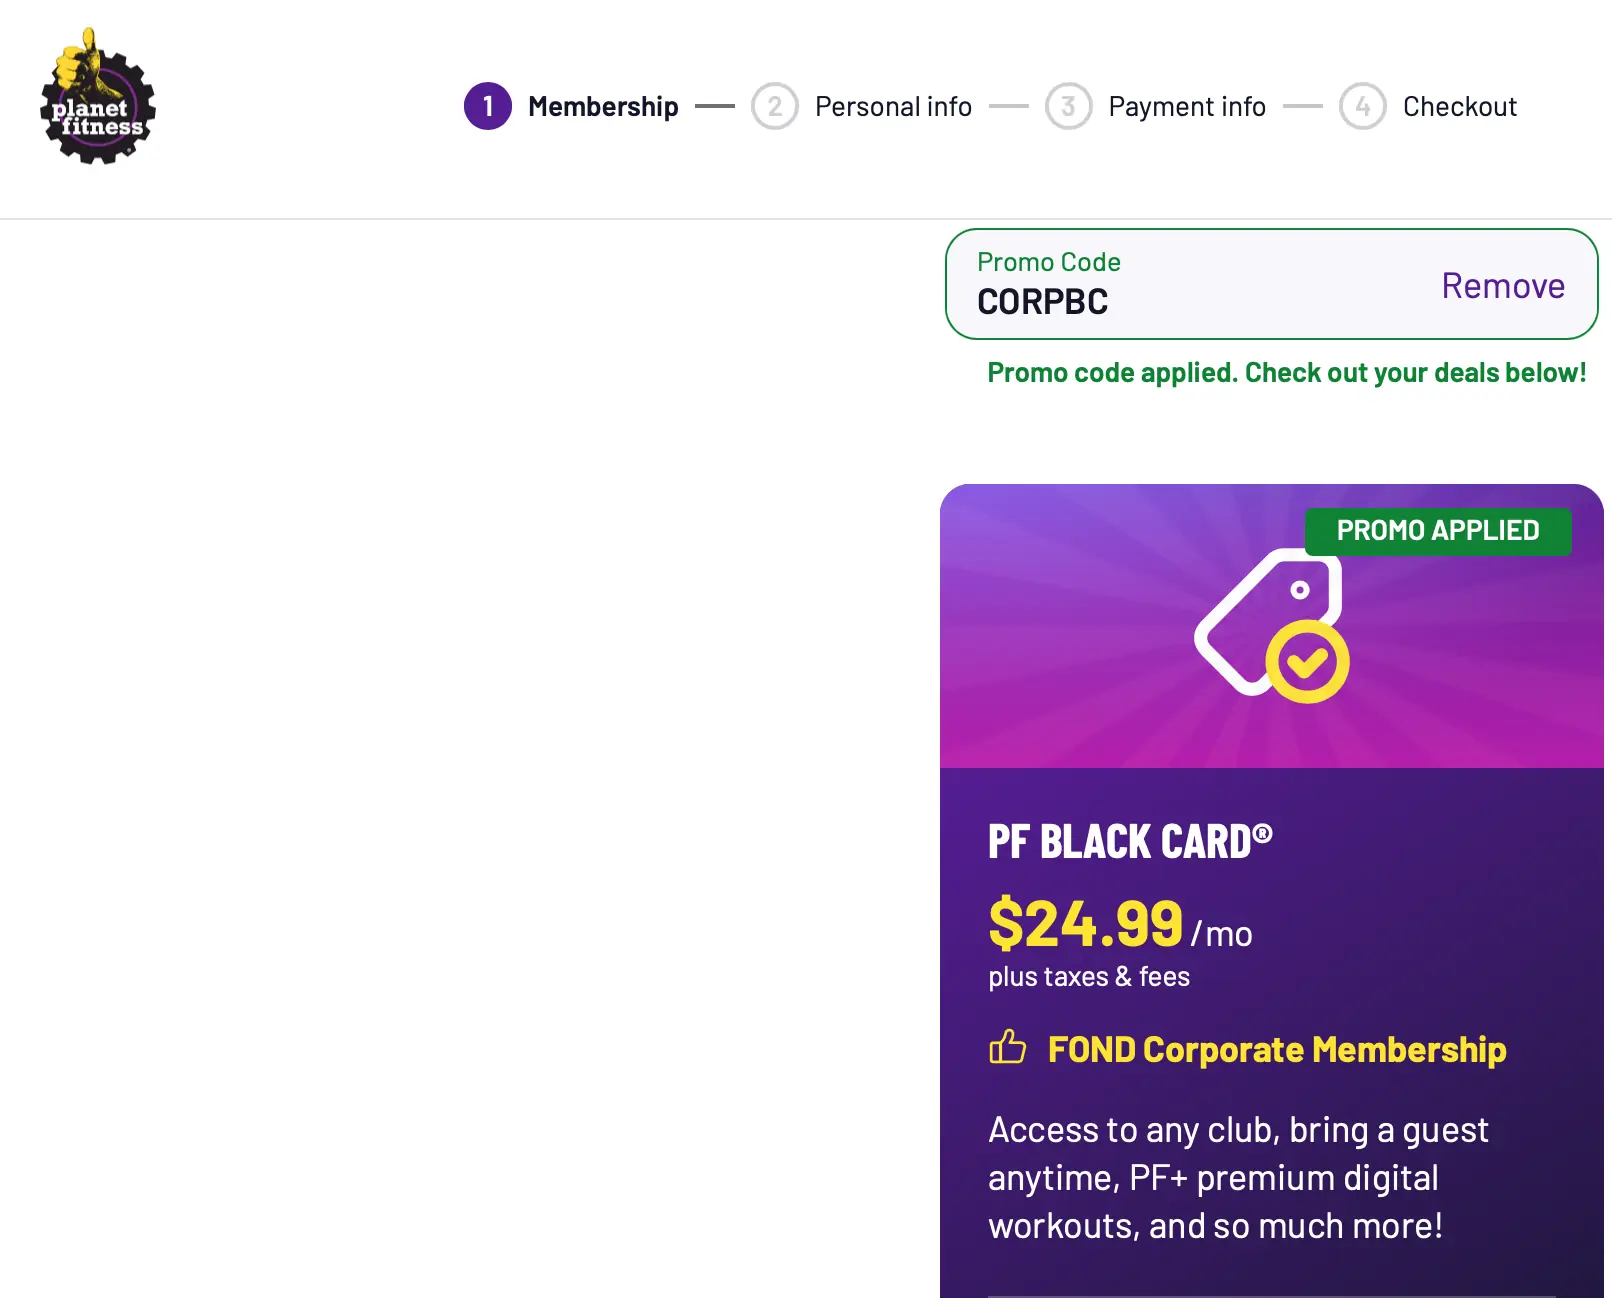Click the FOND Corporate Membership label

pos(1277,1049)
